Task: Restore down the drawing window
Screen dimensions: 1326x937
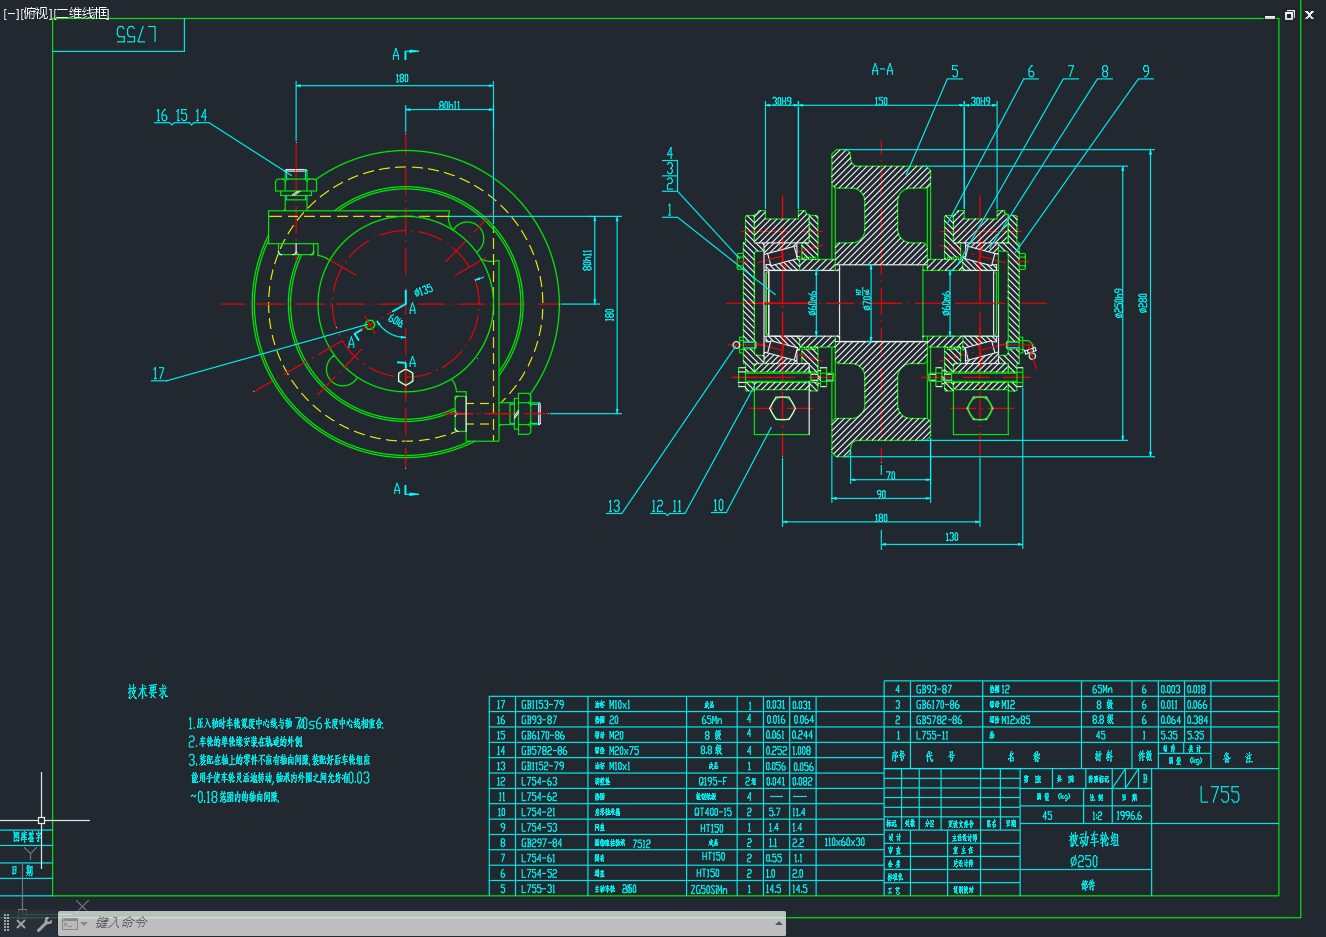Action: click(x=1290, y=15)
